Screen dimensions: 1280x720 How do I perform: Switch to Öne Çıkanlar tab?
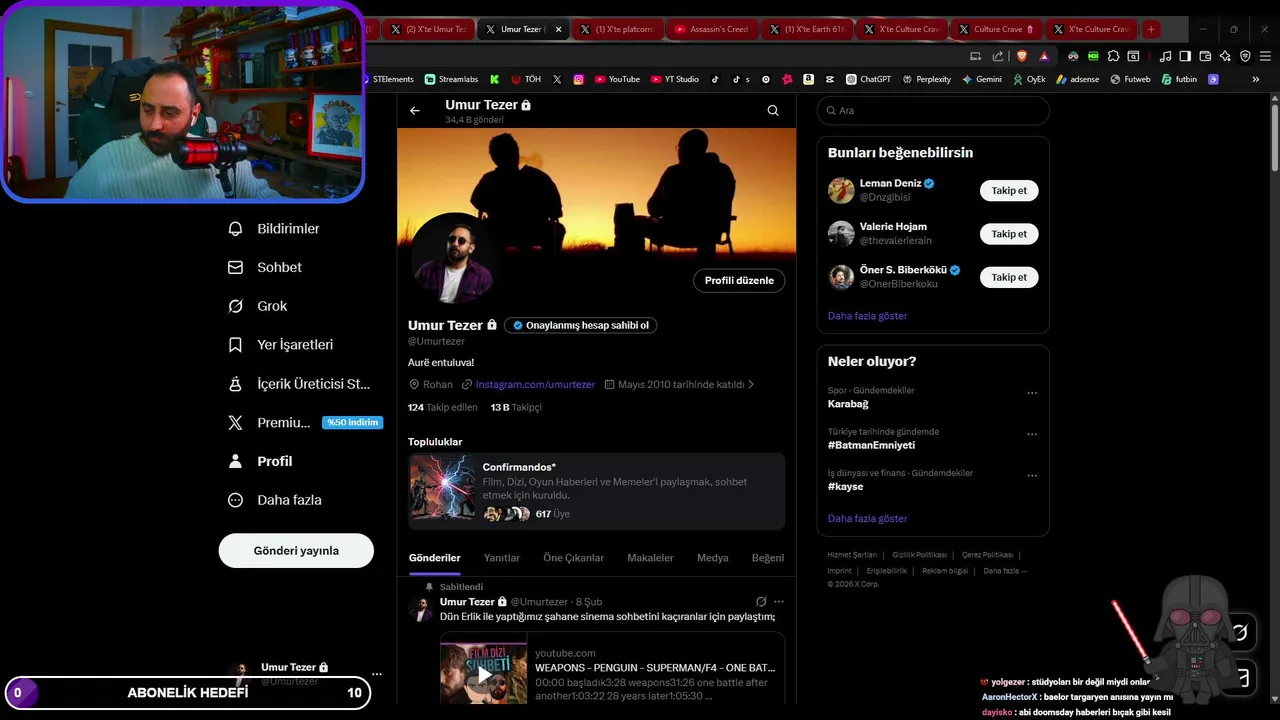click(573, 558)
